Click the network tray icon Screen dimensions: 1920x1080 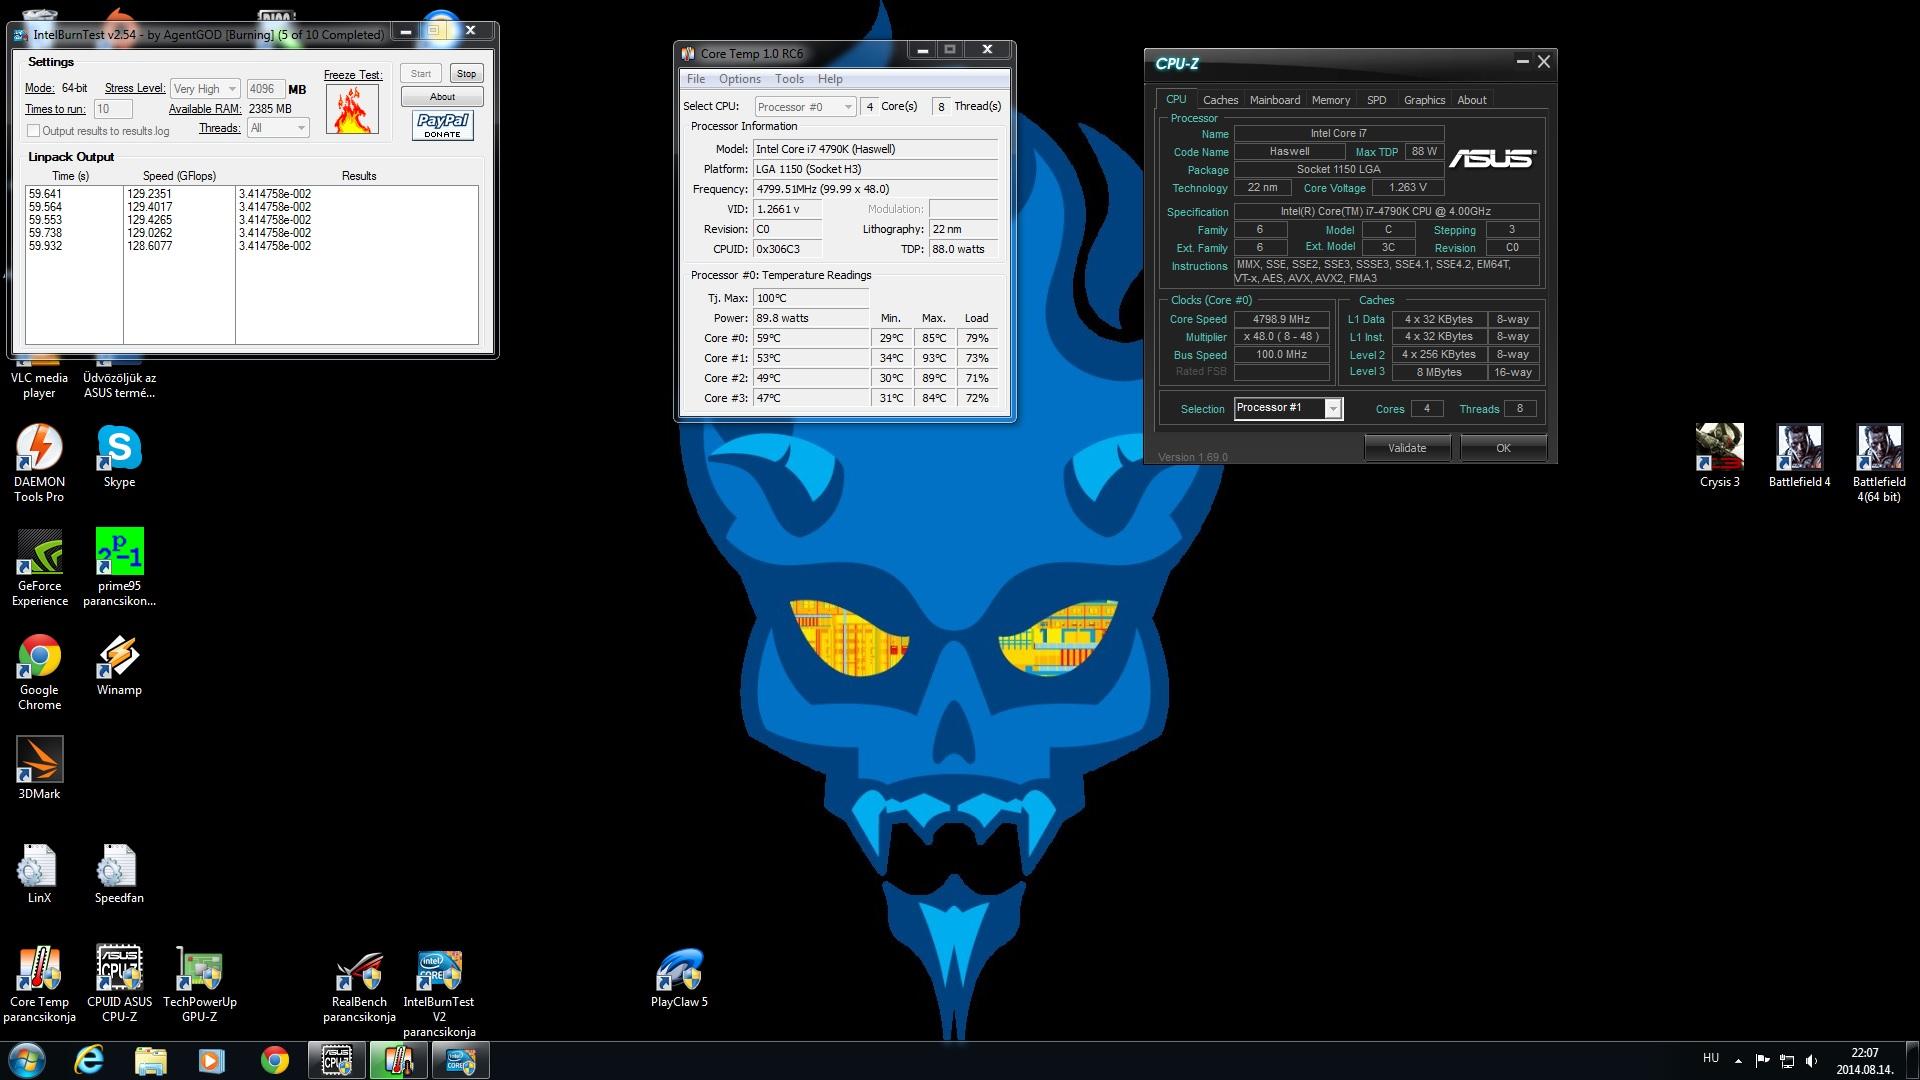pyautogui.click(x=1787, y=1061)
